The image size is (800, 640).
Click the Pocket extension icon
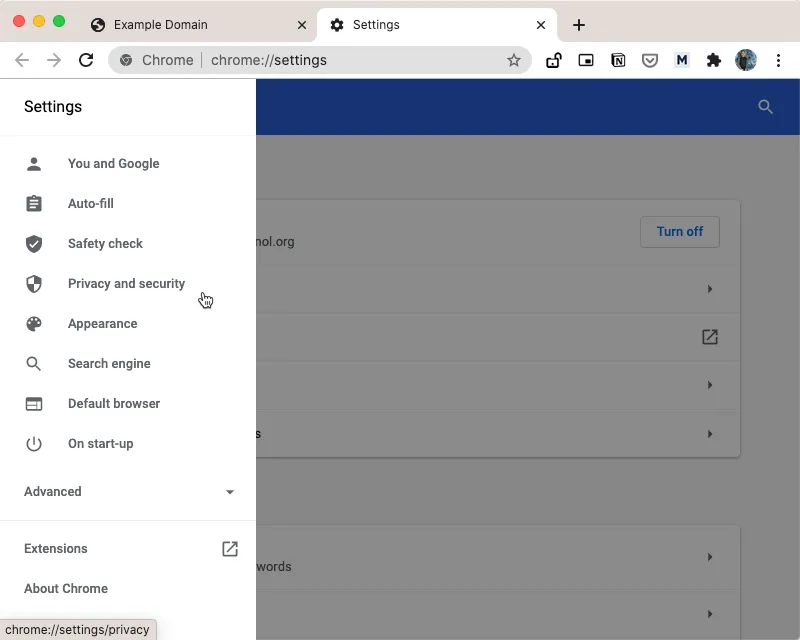coord(650,60)
